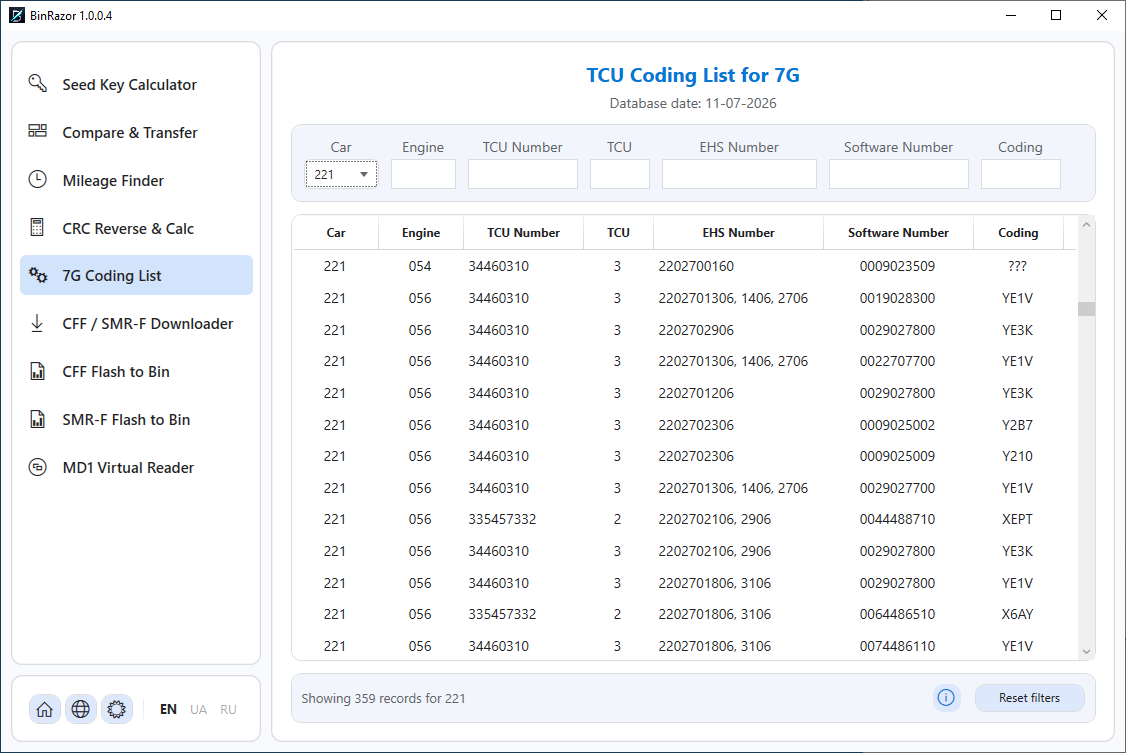1126x753 pixels.
Task: Show the info icon beside Reset filters
Action: tap(946, 697)
